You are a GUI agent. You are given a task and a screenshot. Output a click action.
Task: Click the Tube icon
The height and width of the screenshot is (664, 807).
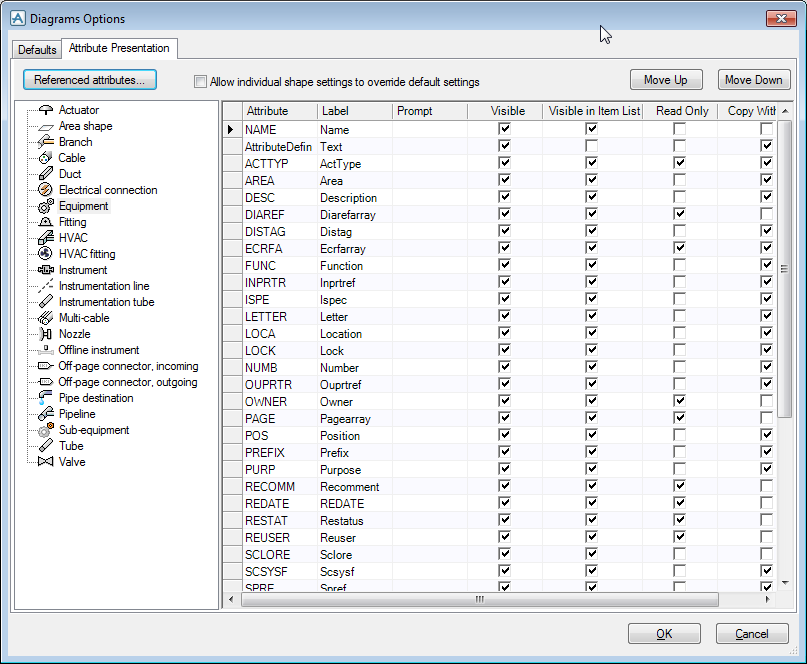point(46,445)
